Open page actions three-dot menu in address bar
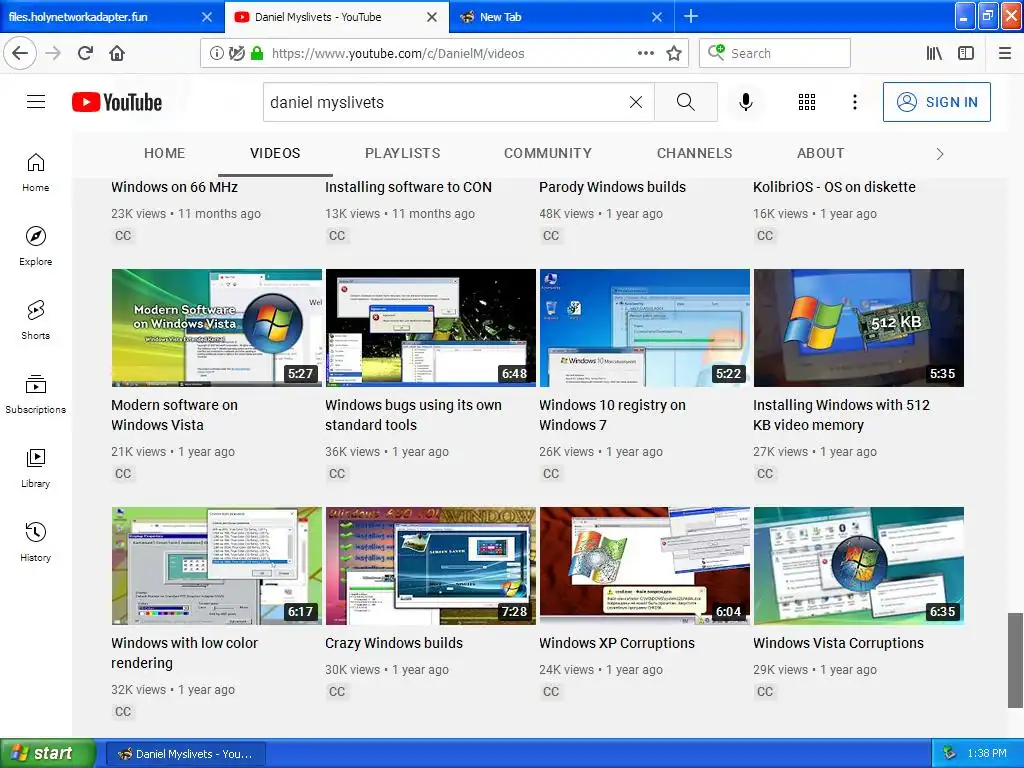This screenshot has width=1024, height=768. [x=645, y=54]
